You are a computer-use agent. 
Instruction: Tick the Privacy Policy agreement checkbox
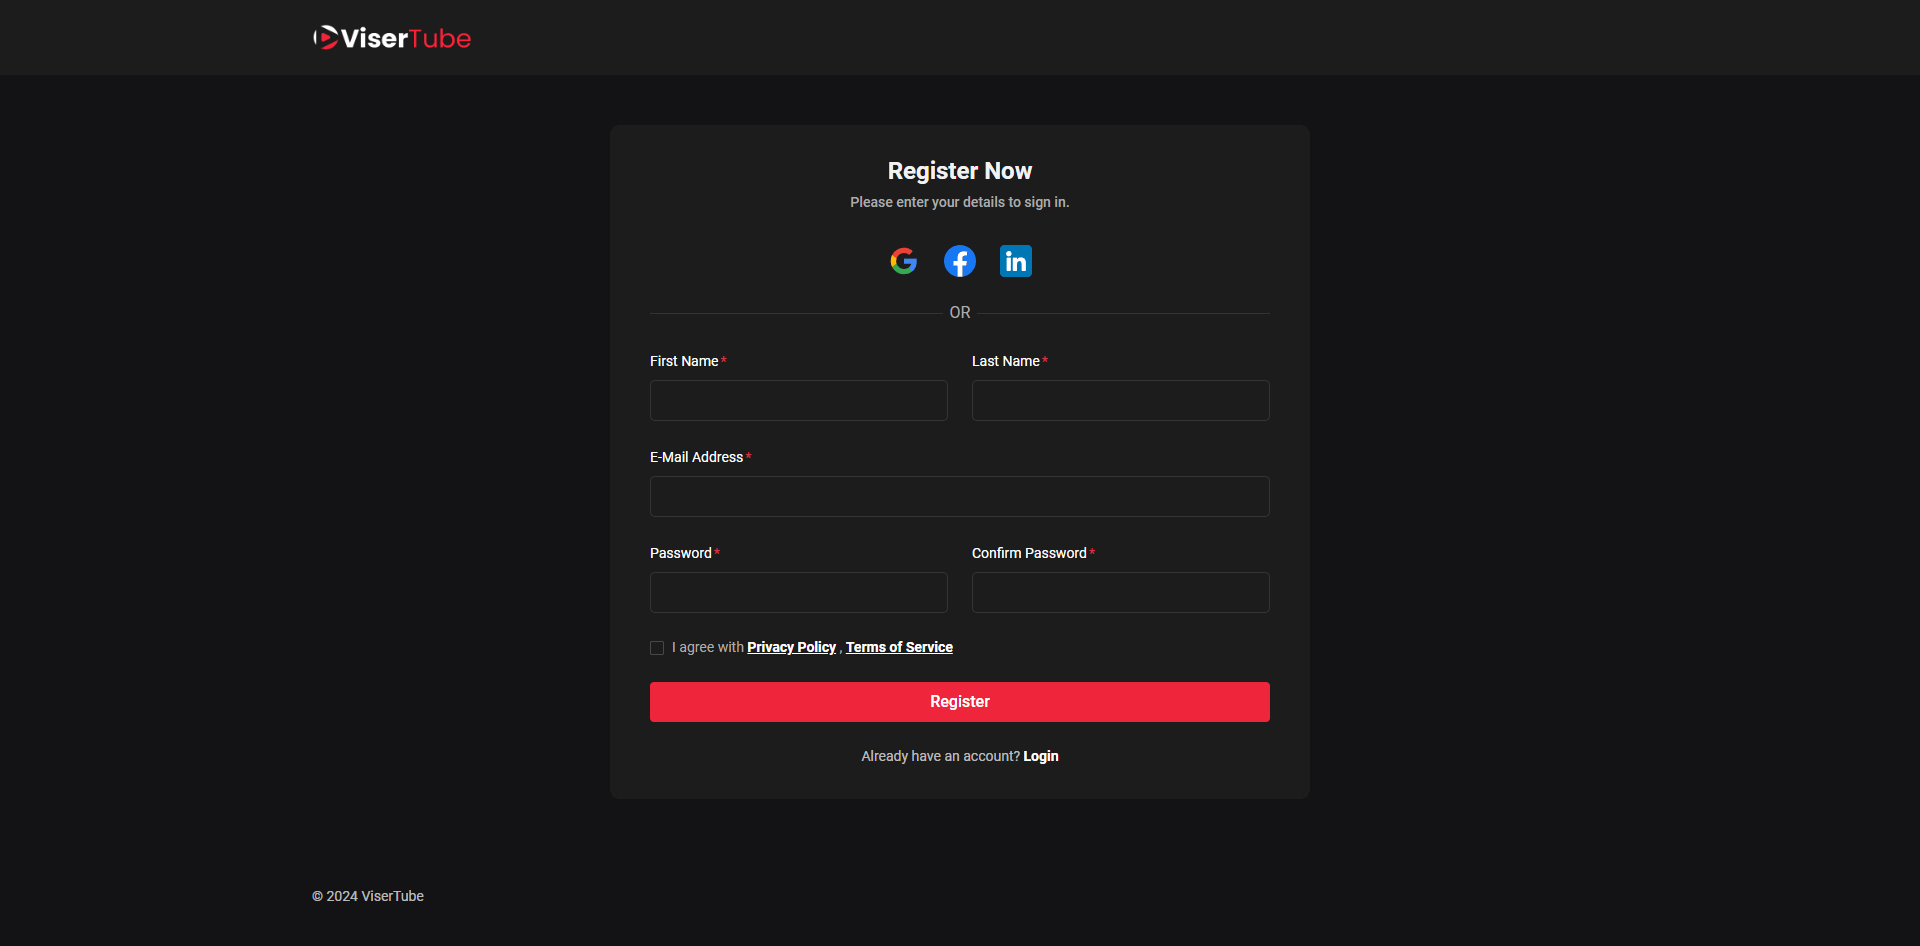[x=657, y=648]
